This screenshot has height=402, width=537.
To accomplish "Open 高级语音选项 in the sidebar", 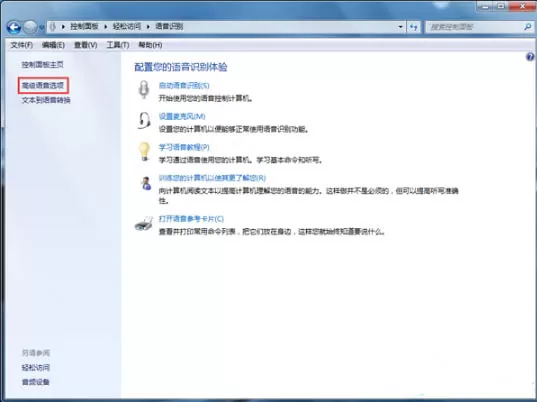I will 43,85.
